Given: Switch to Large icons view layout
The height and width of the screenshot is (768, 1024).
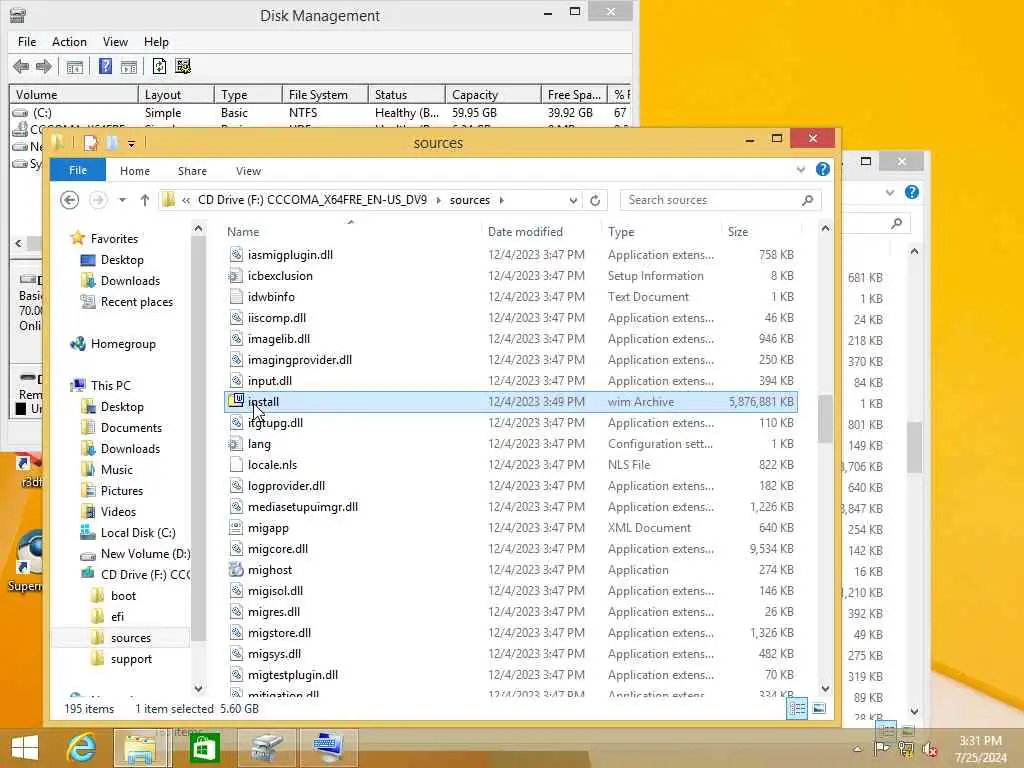Looking at the screenshot, I should (819, 709).
